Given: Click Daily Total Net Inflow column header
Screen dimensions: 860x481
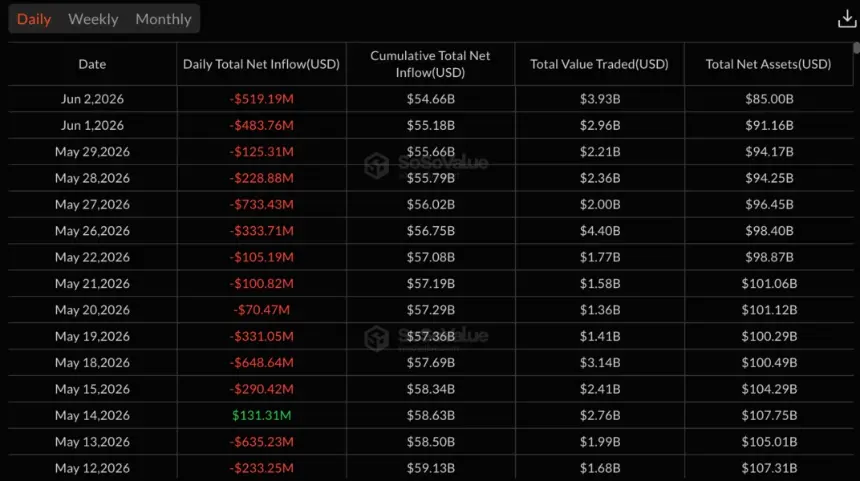Looking at the screenshot, I should click(261, 64).
